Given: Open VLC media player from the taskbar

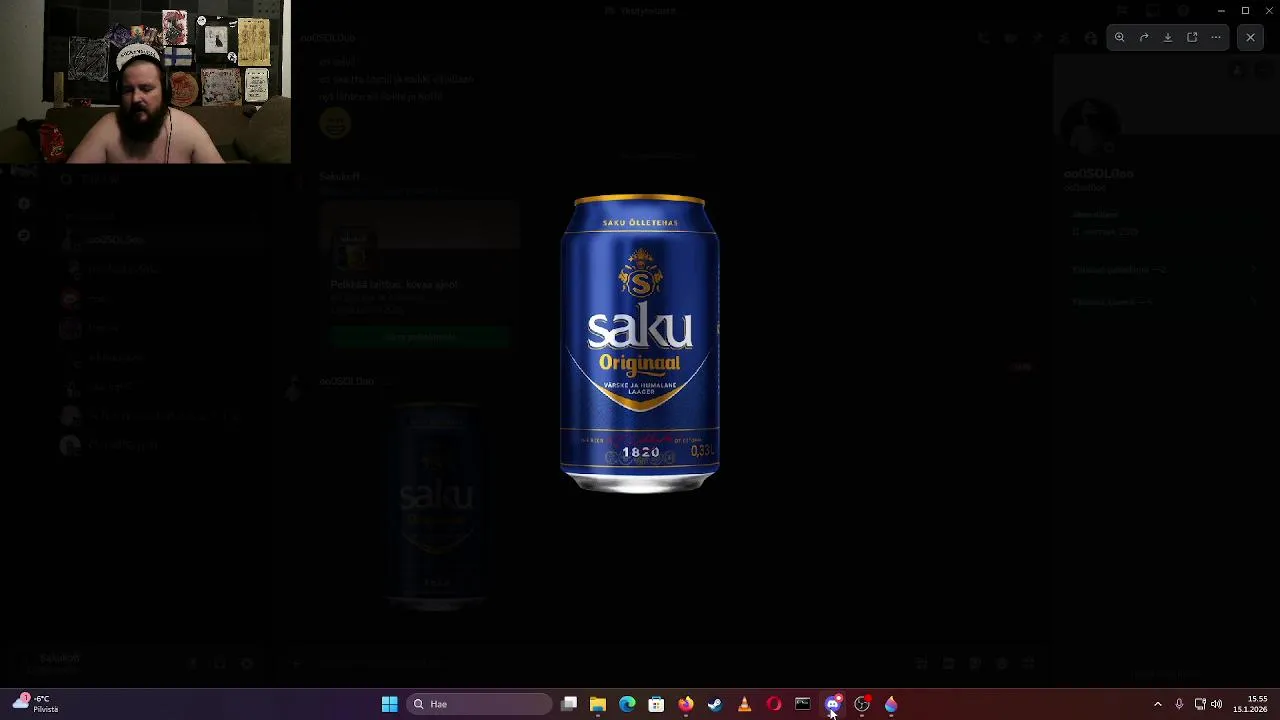Looking at the screenshot, I should (744, 704).
